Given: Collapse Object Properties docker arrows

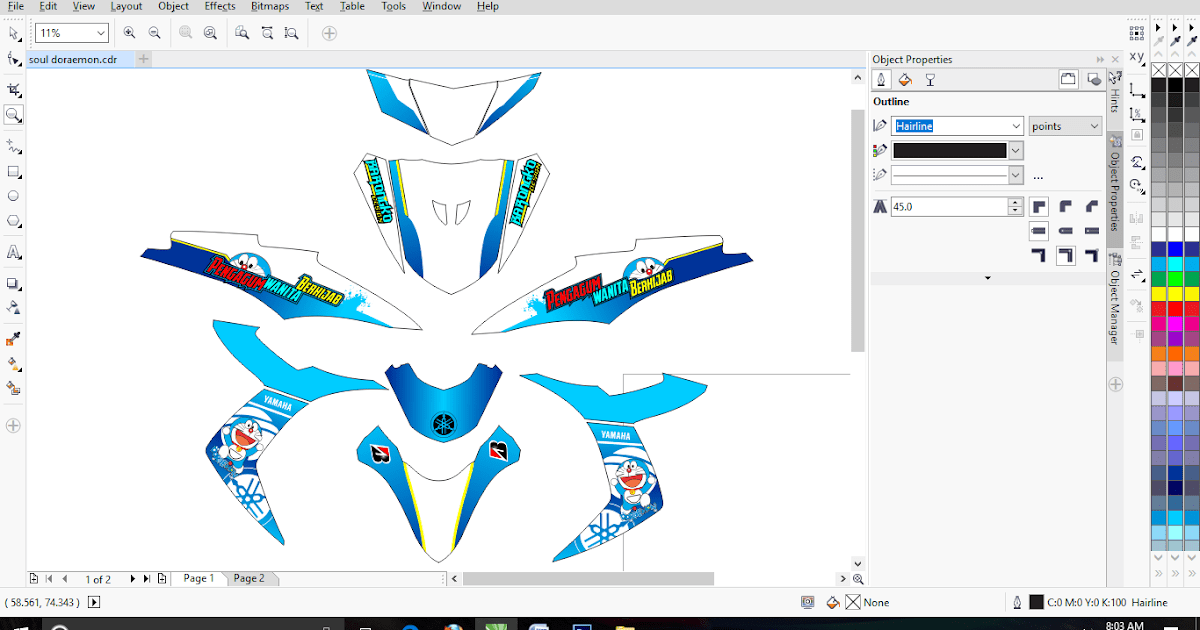Looking at the screenshot, I should coord(1100,60).
